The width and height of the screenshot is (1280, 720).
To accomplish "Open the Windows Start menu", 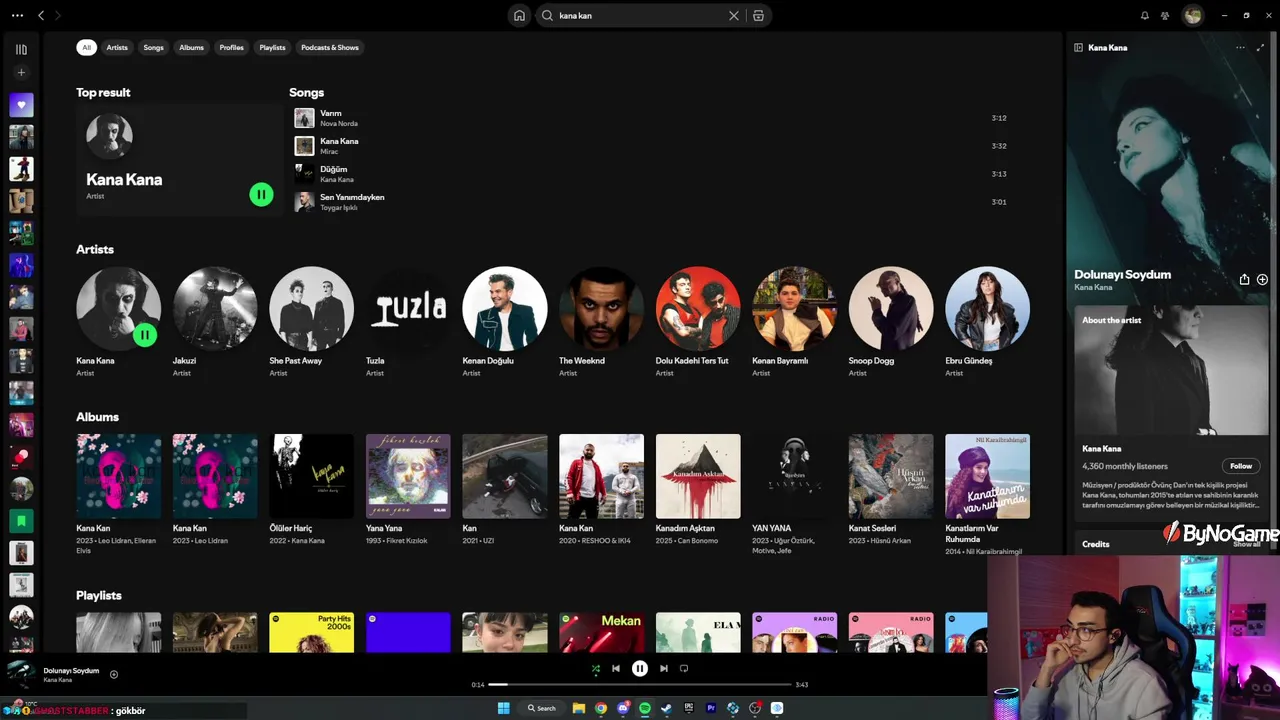I will [504, 708].
